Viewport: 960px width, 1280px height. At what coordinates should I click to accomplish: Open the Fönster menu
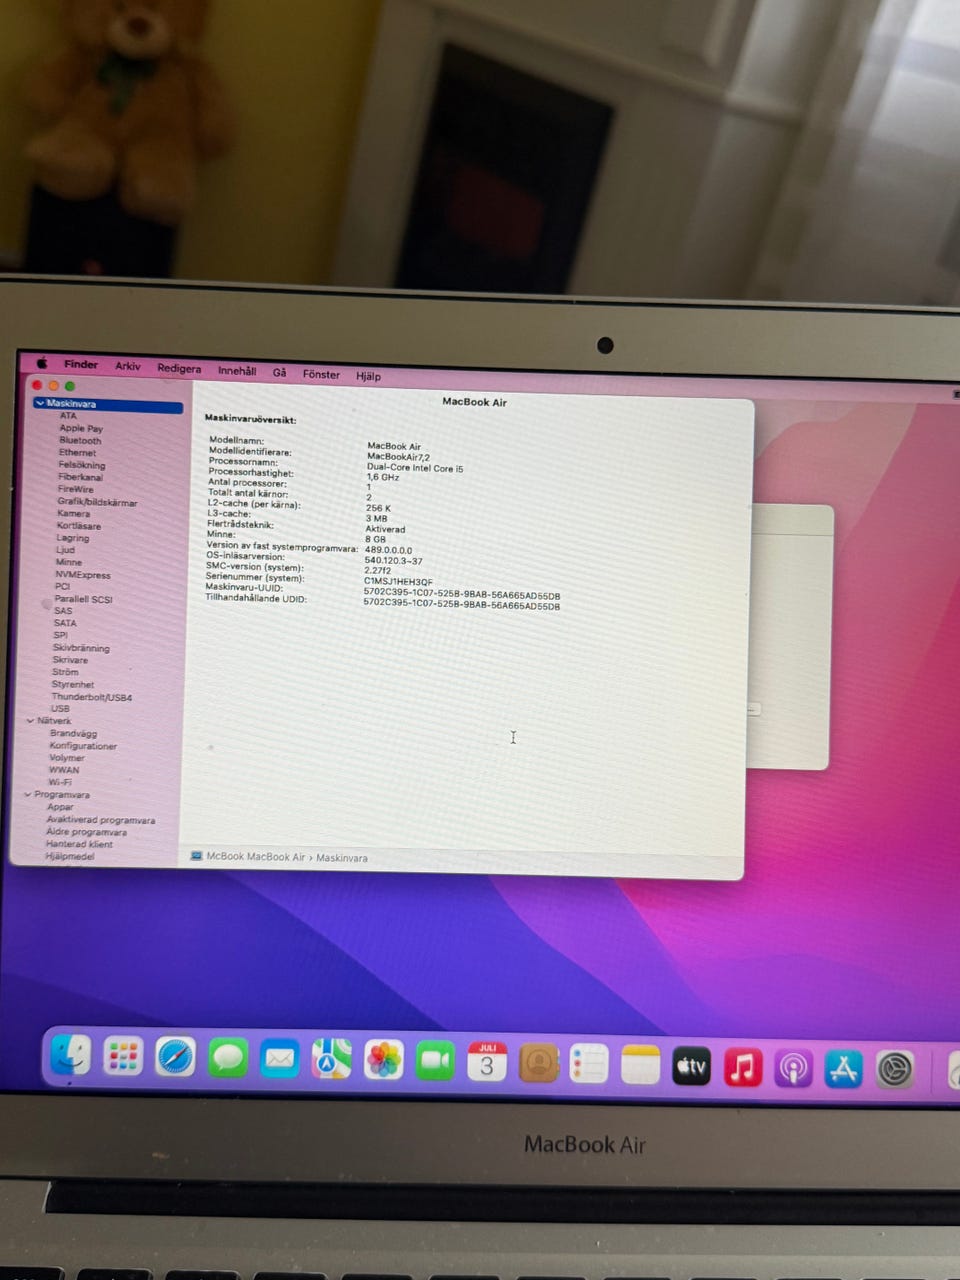click(x=321, y=374)
